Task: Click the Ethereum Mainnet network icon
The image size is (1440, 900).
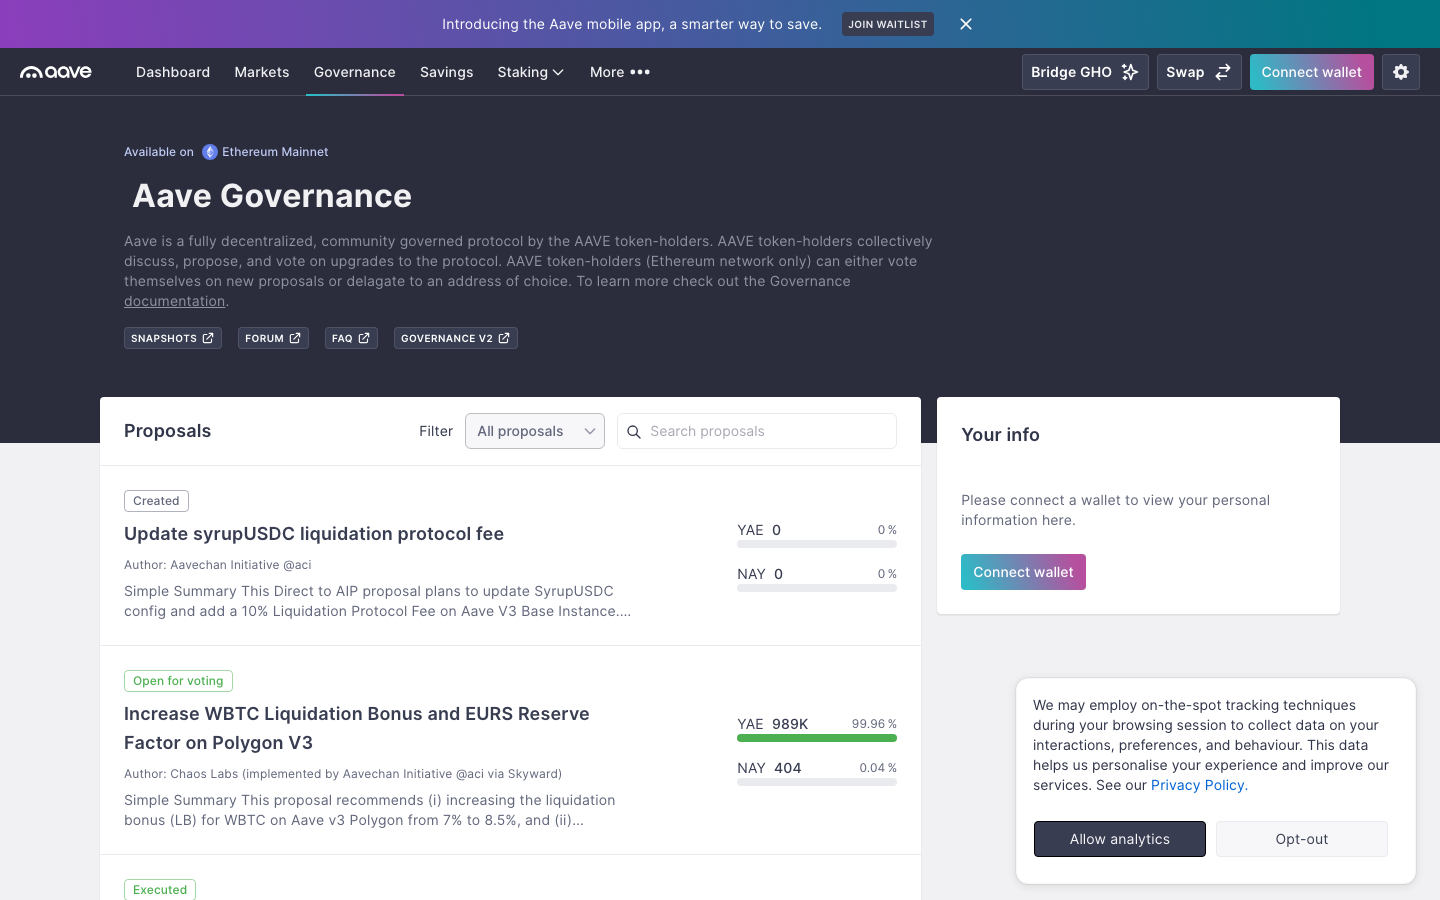Action: tap(210, 151)
